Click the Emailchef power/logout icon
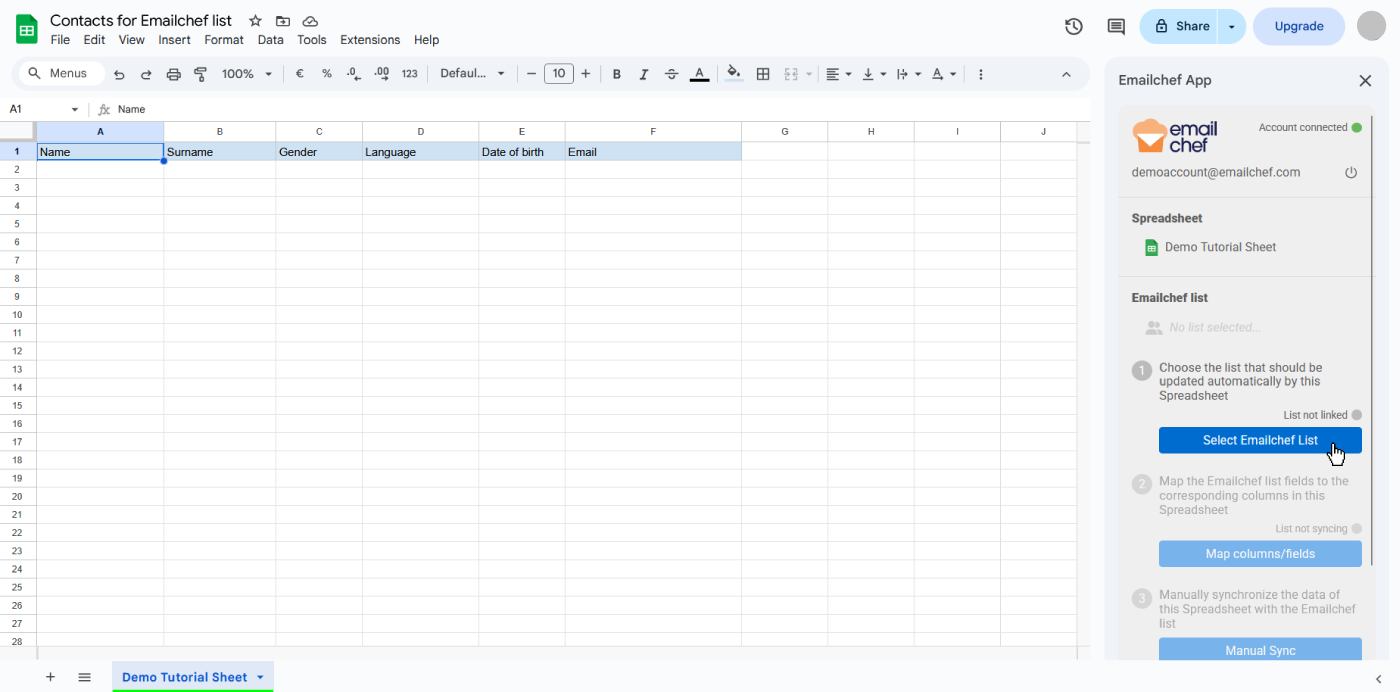The image size is (1400, 692). click(1351, 173)
